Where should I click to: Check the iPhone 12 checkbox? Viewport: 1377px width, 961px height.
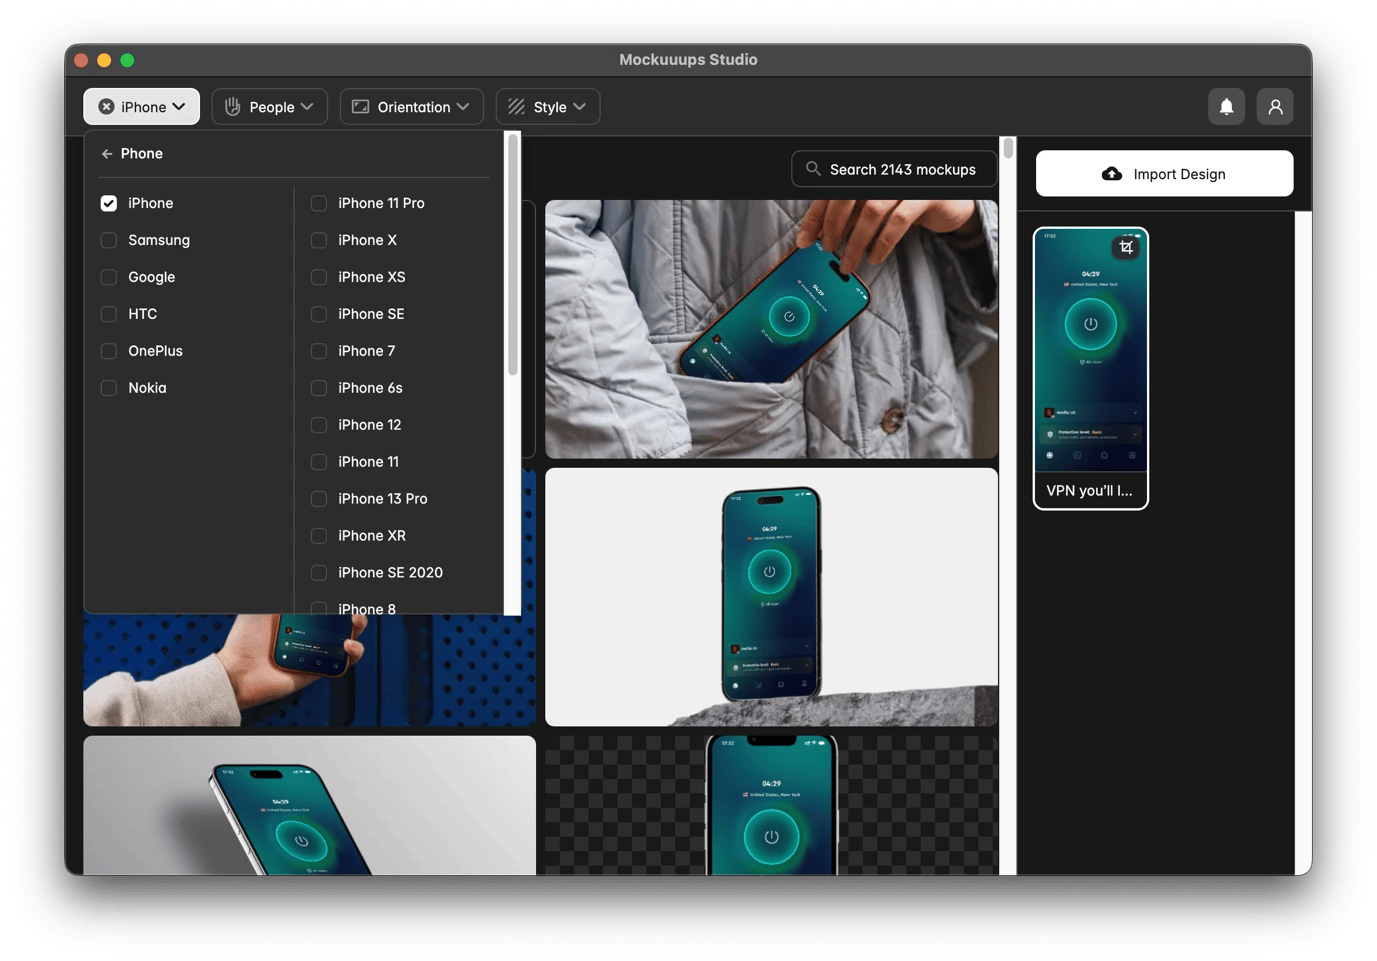coord(319,425)
